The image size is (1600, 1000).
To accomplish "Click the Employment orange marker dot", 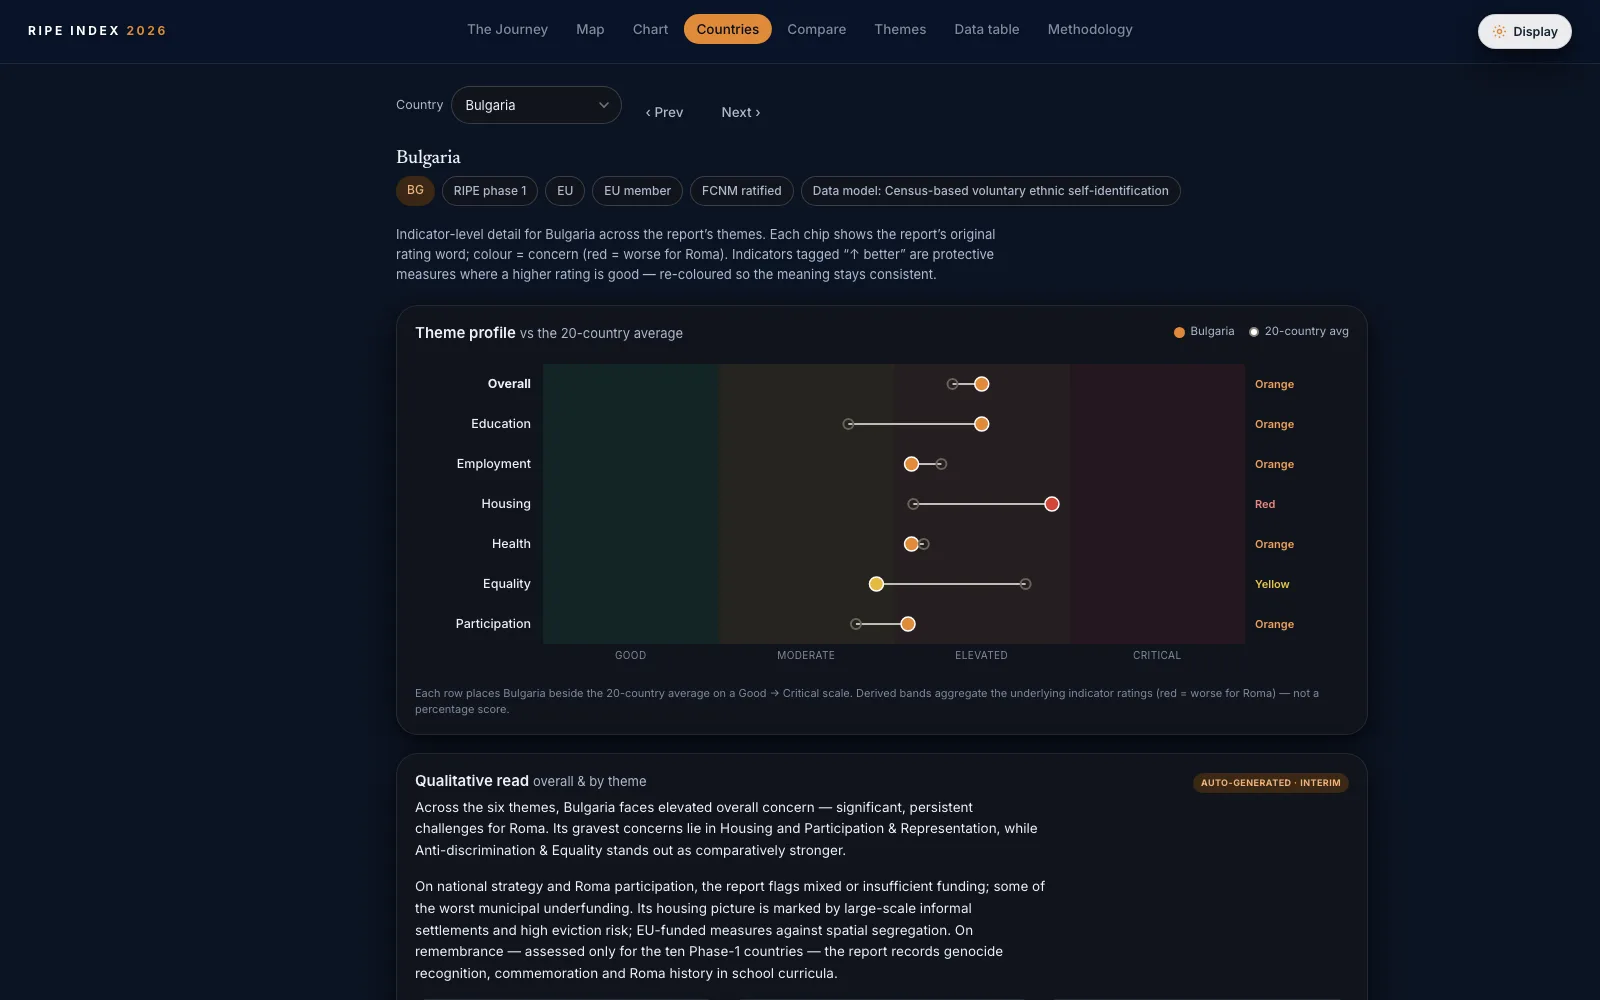I will pyautogui.click(x=911, y=464).
